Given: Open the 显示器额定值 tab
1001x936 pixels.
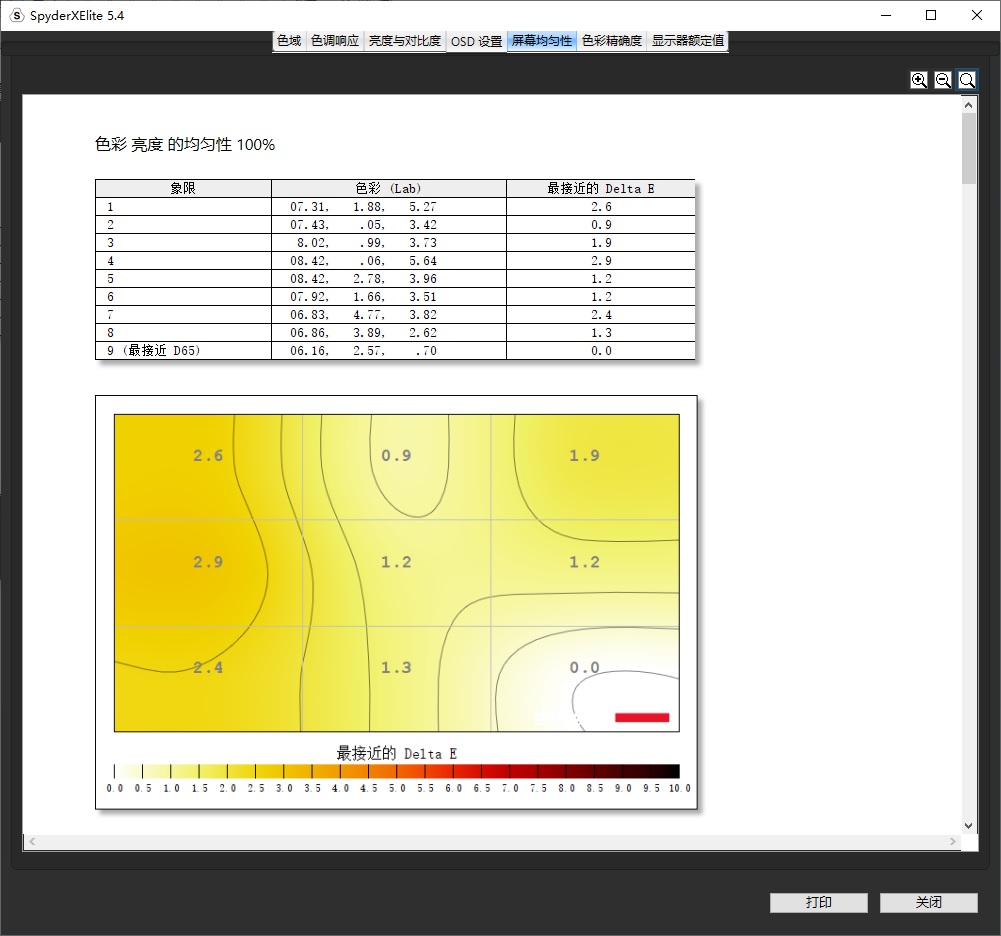Looking at the screenshot, I should coord(688,41).
